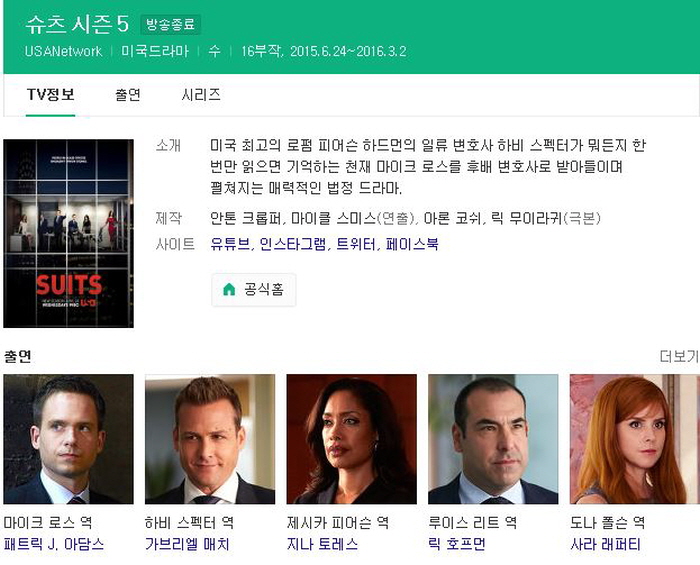Open actor link 가브리엘 매치
This screenshot has width=700, height=565.
point(187,544)
